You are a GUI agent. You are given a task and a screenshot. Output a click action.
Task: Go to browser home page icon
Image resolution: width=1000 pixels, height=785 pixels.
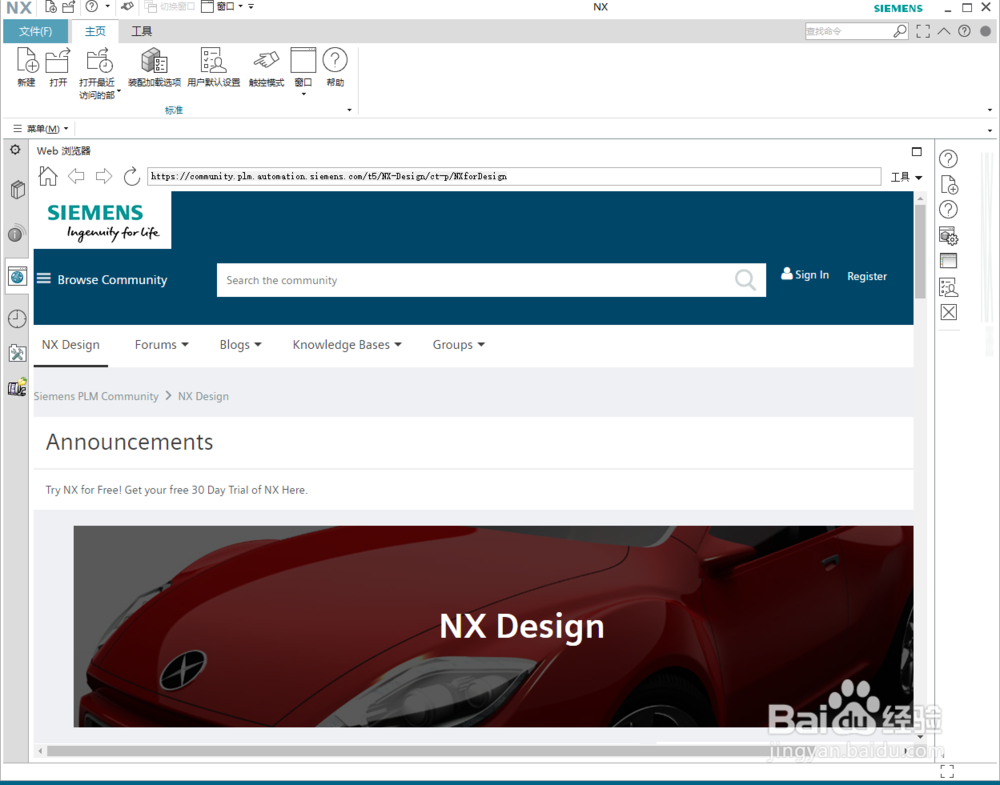(x=48, y=176)
